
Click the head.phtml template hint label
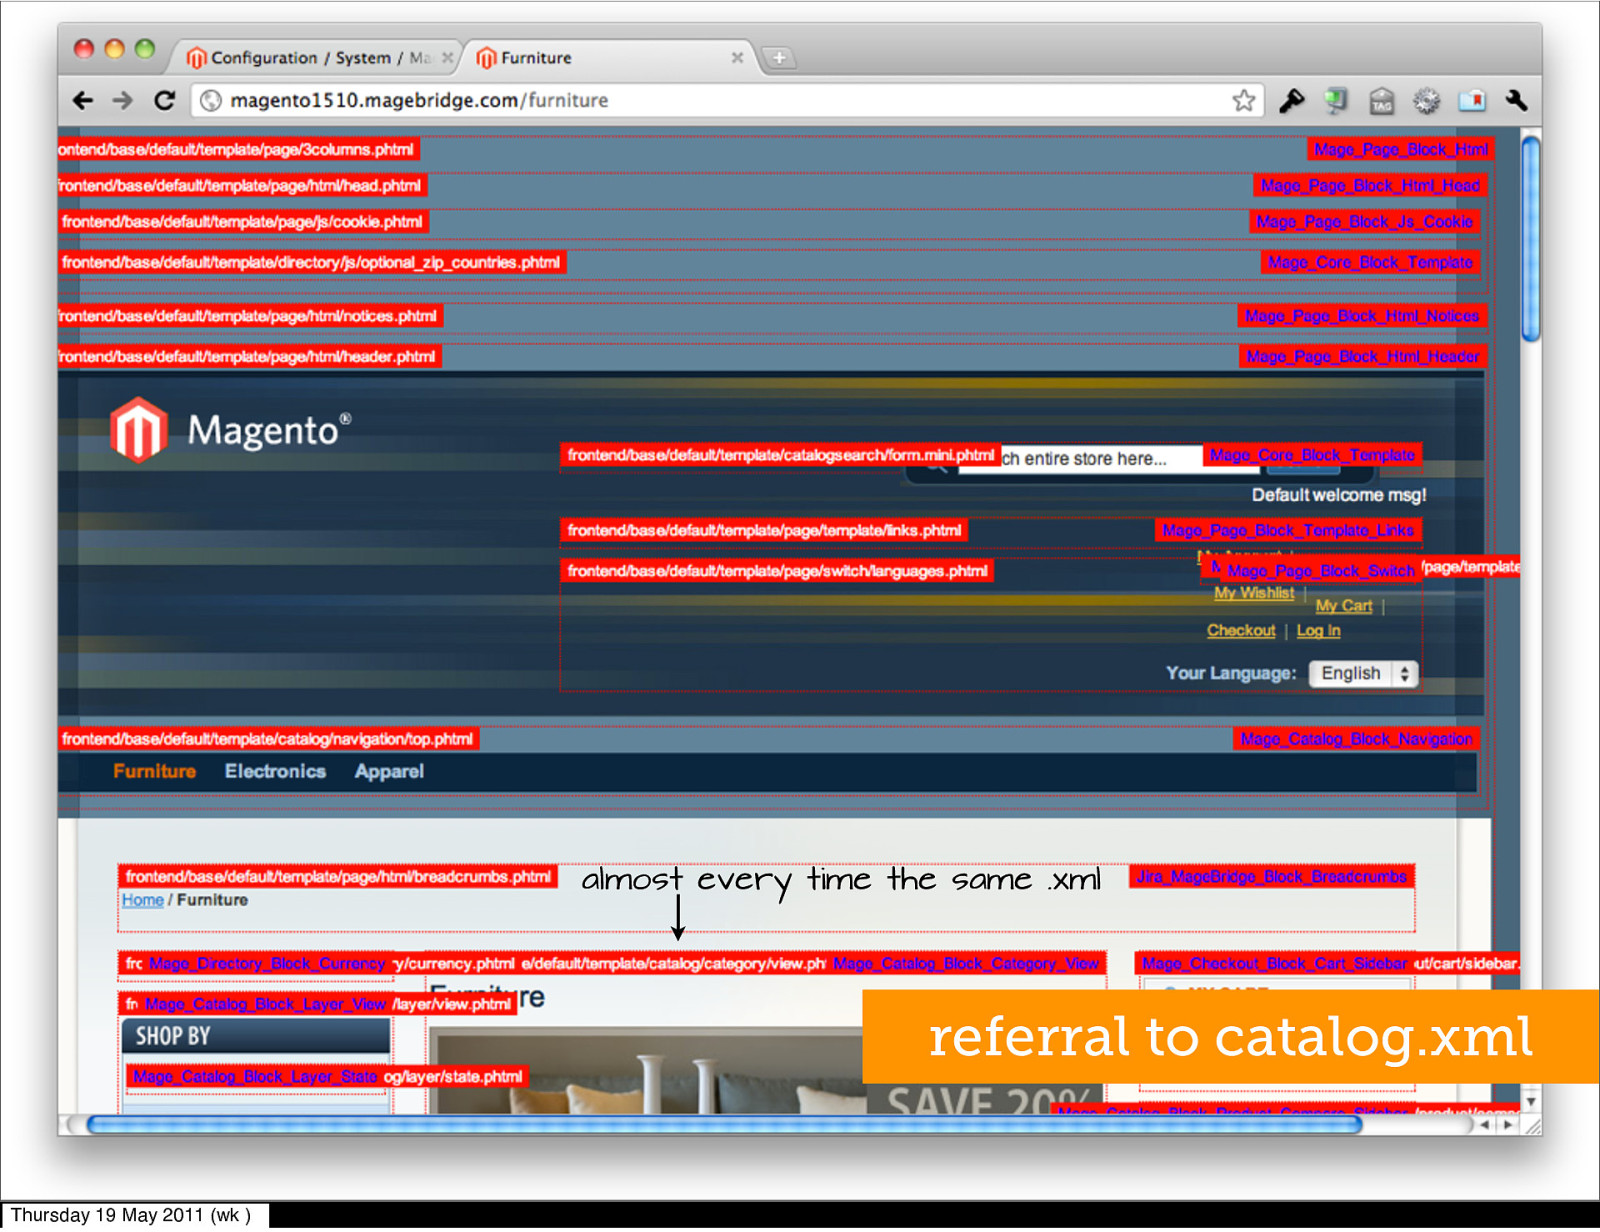[242, 185]
